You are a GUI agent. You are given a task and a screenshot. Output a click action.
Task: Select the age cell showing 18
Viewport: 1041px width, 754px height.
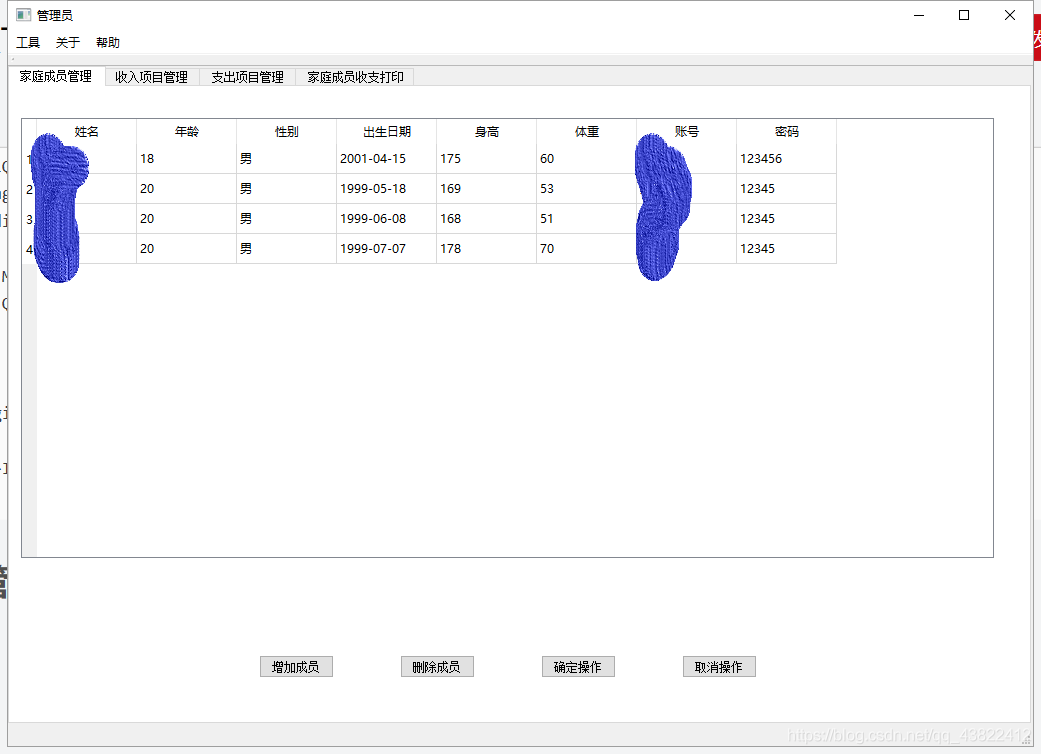pos(187,159)
